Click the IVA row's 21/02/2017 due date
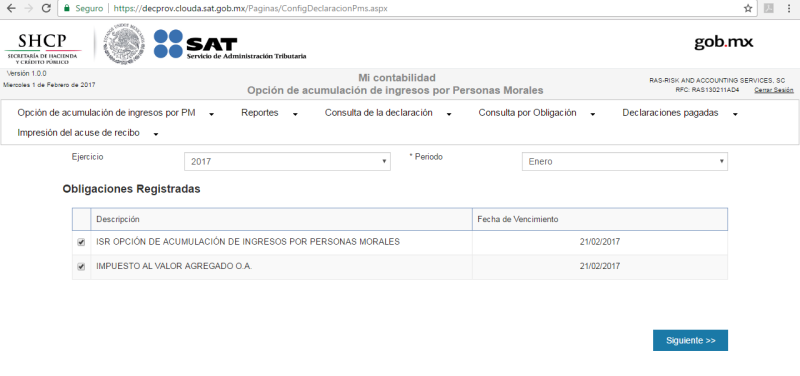 coord(600,266)
